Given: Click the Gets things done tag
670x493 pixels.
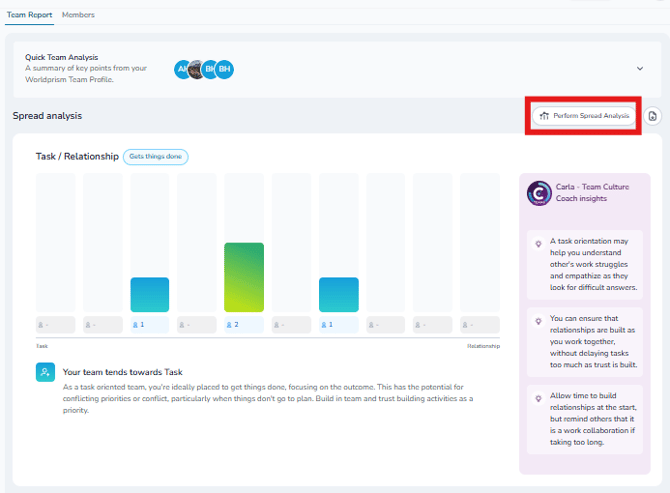Looking at the screenshot, I should [156, 157].
